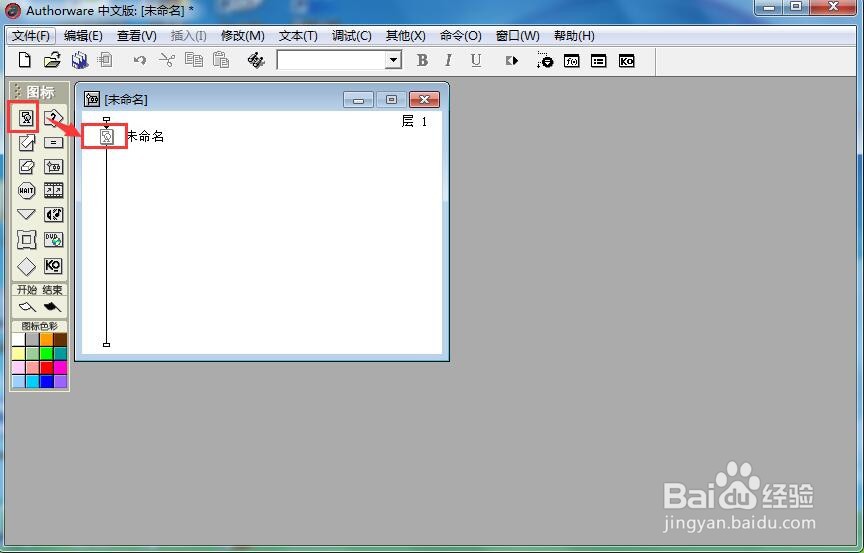Click the 未命名 icon label on flowline
This screenshot has width=864, height=553.
[146, 136]
